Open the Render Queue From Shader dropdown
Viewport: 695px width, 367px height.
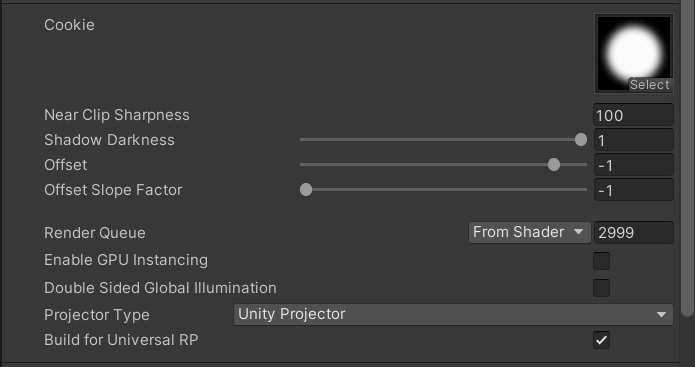[x=530, y=232]
